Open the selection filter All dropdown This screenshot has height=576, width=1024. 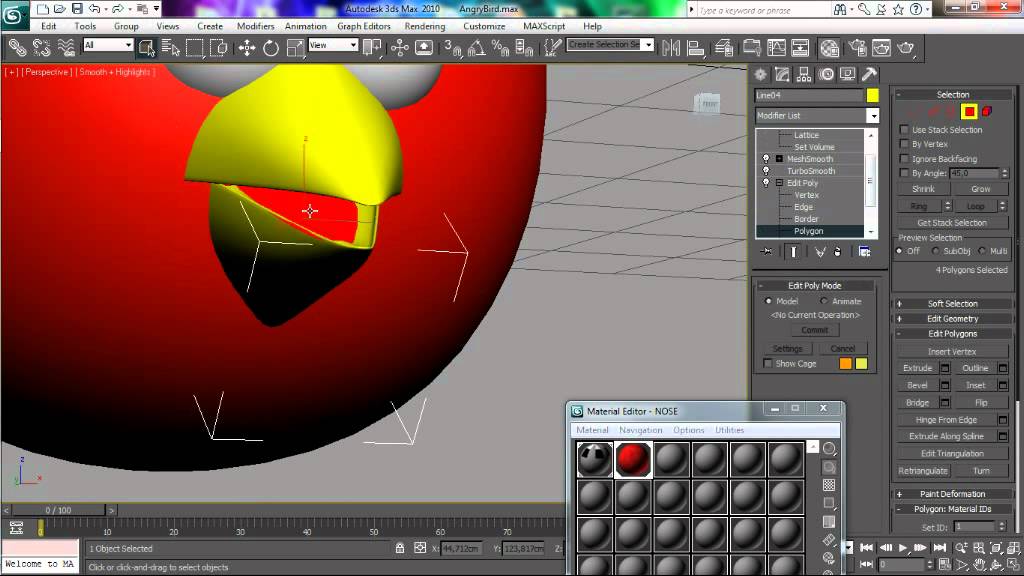tap(108, 44)
